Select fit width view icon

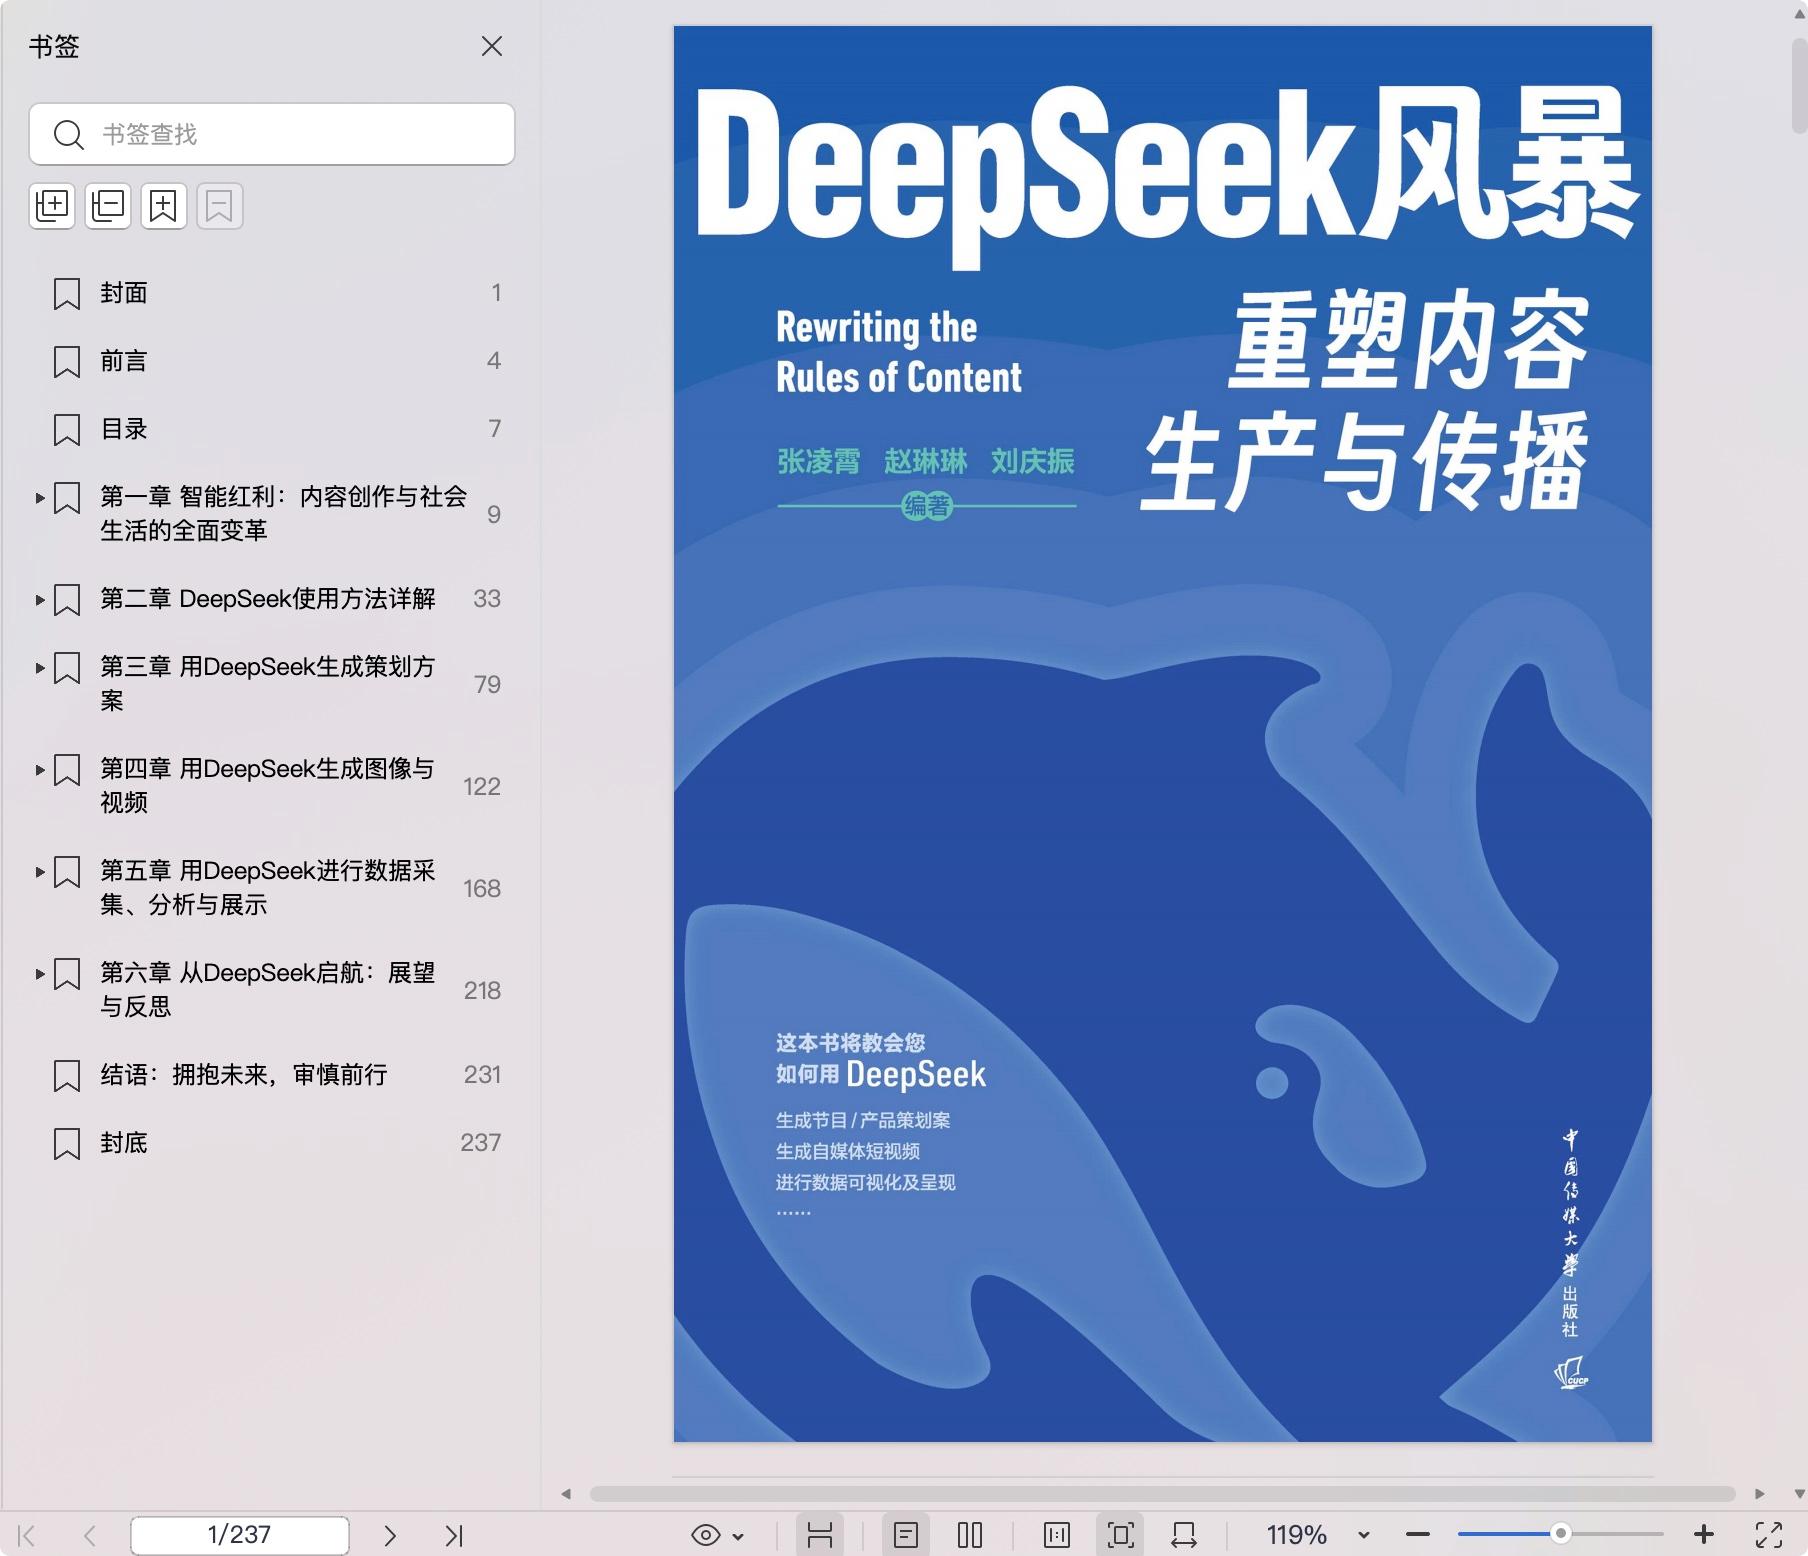click(x=1184, y=1535)
